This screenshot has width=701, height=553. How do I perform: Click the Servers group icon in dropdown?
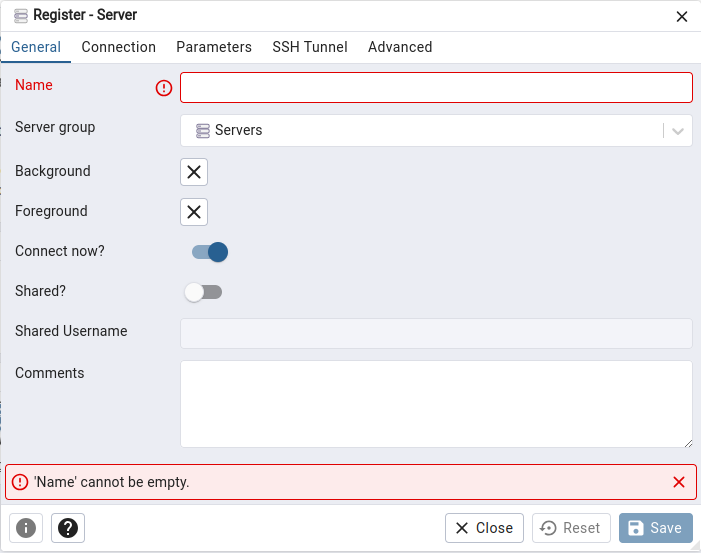[x=203, y=131]
